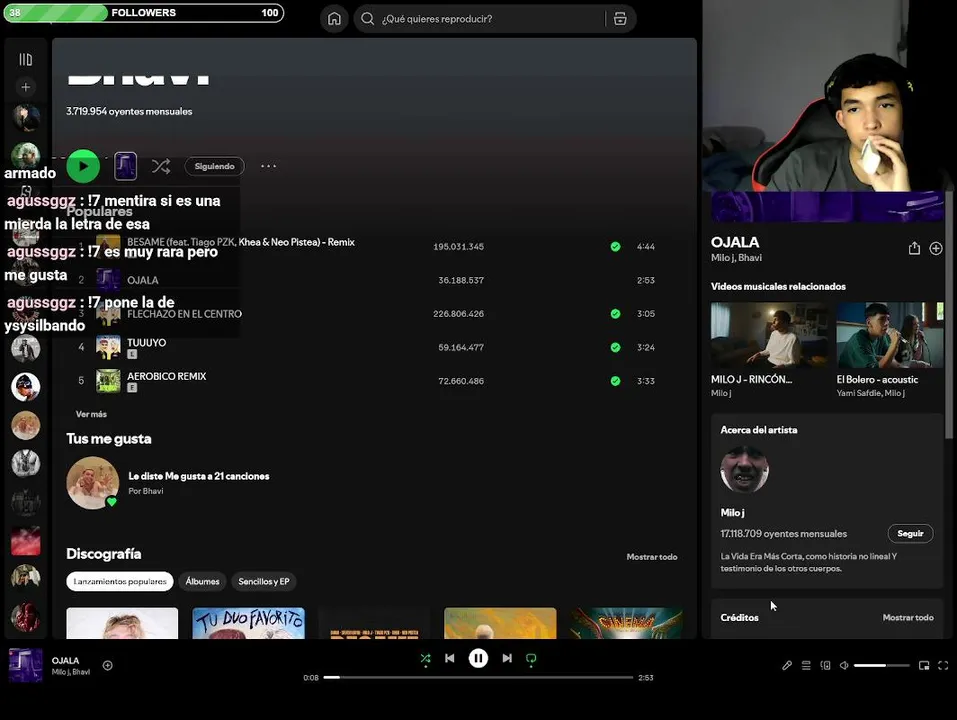Skip to previous track
This screenshot has height=720, width=957.
coord(450,658)
